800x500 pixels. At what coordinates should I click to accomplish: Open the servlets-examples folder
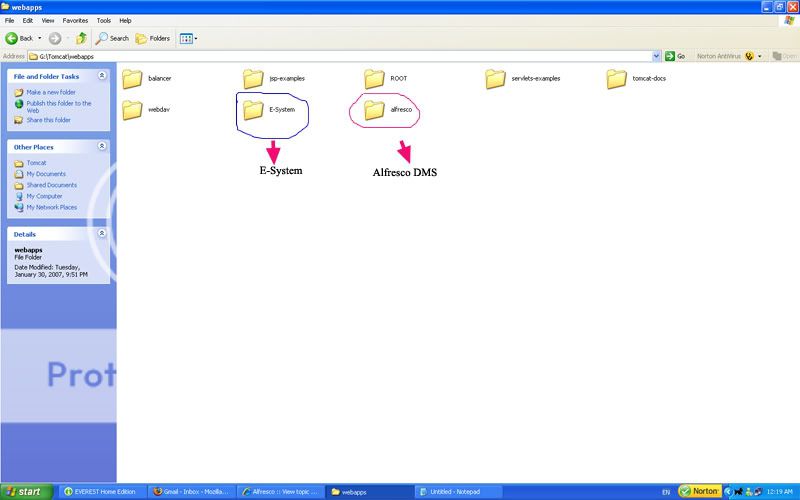[496, 79]
